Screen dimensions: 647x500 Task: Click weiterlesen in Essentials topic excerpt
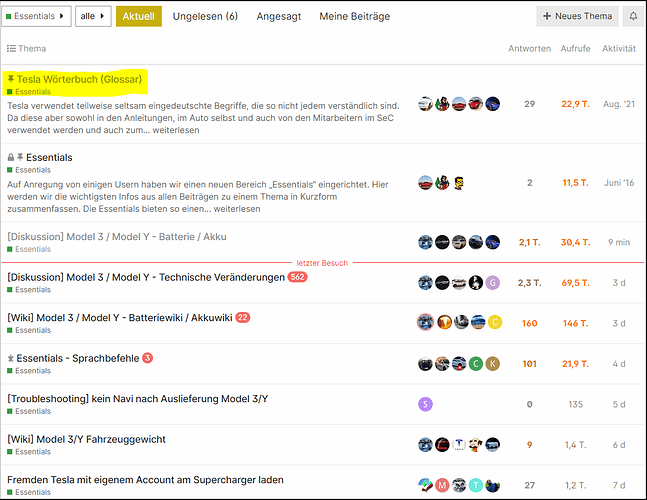(237, 209)
